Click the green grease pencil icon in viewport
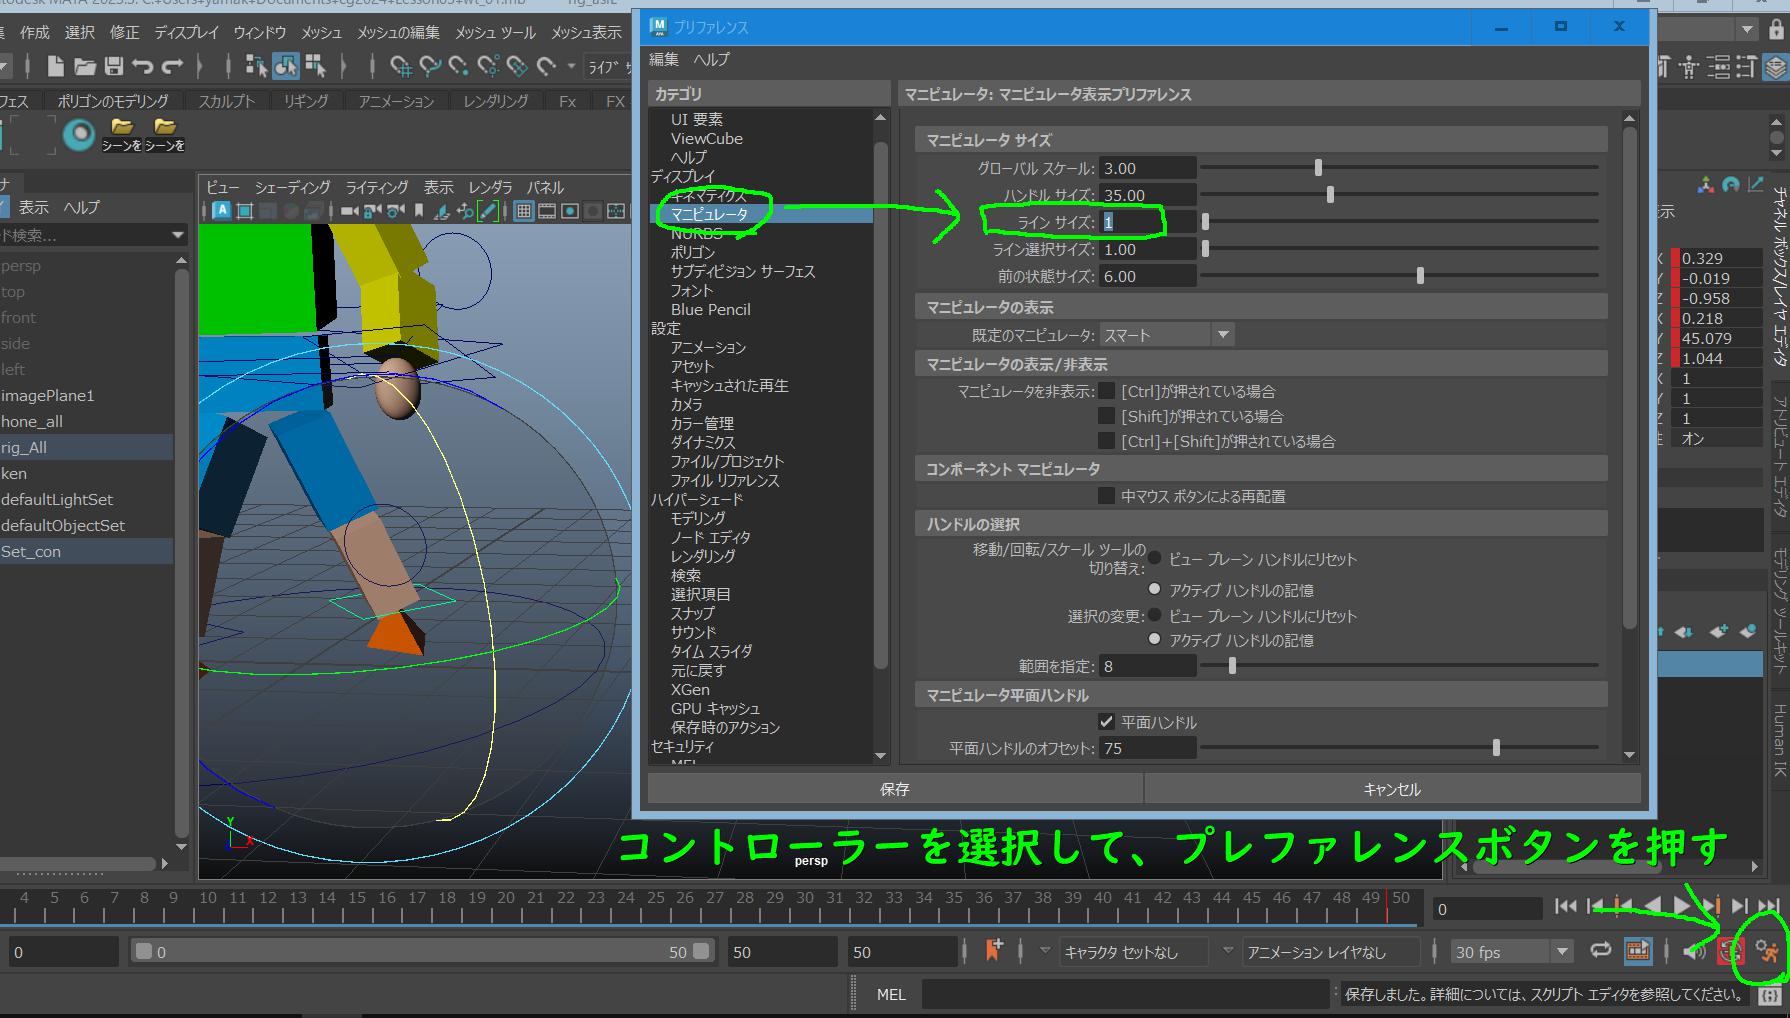This screenshot has width=1790, height=1018. point(488,211)
